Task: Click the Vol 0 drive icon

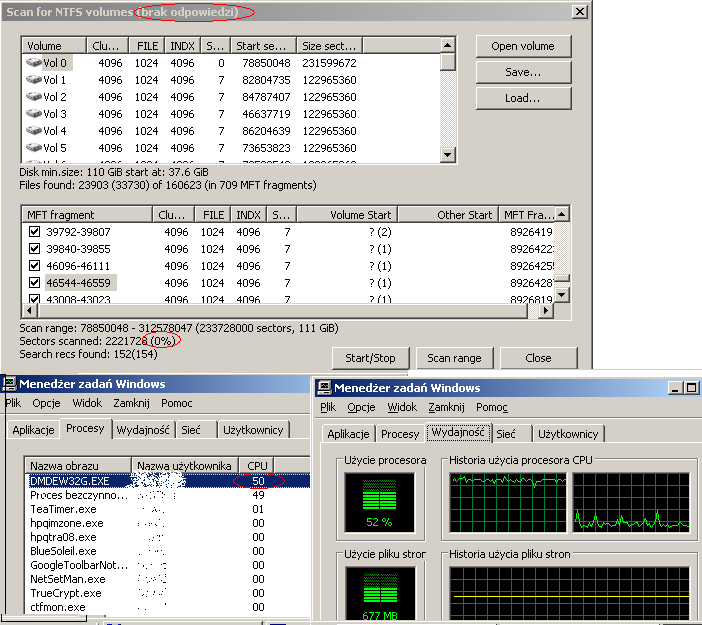Action: pyautogui.click(x=33, y=63)
